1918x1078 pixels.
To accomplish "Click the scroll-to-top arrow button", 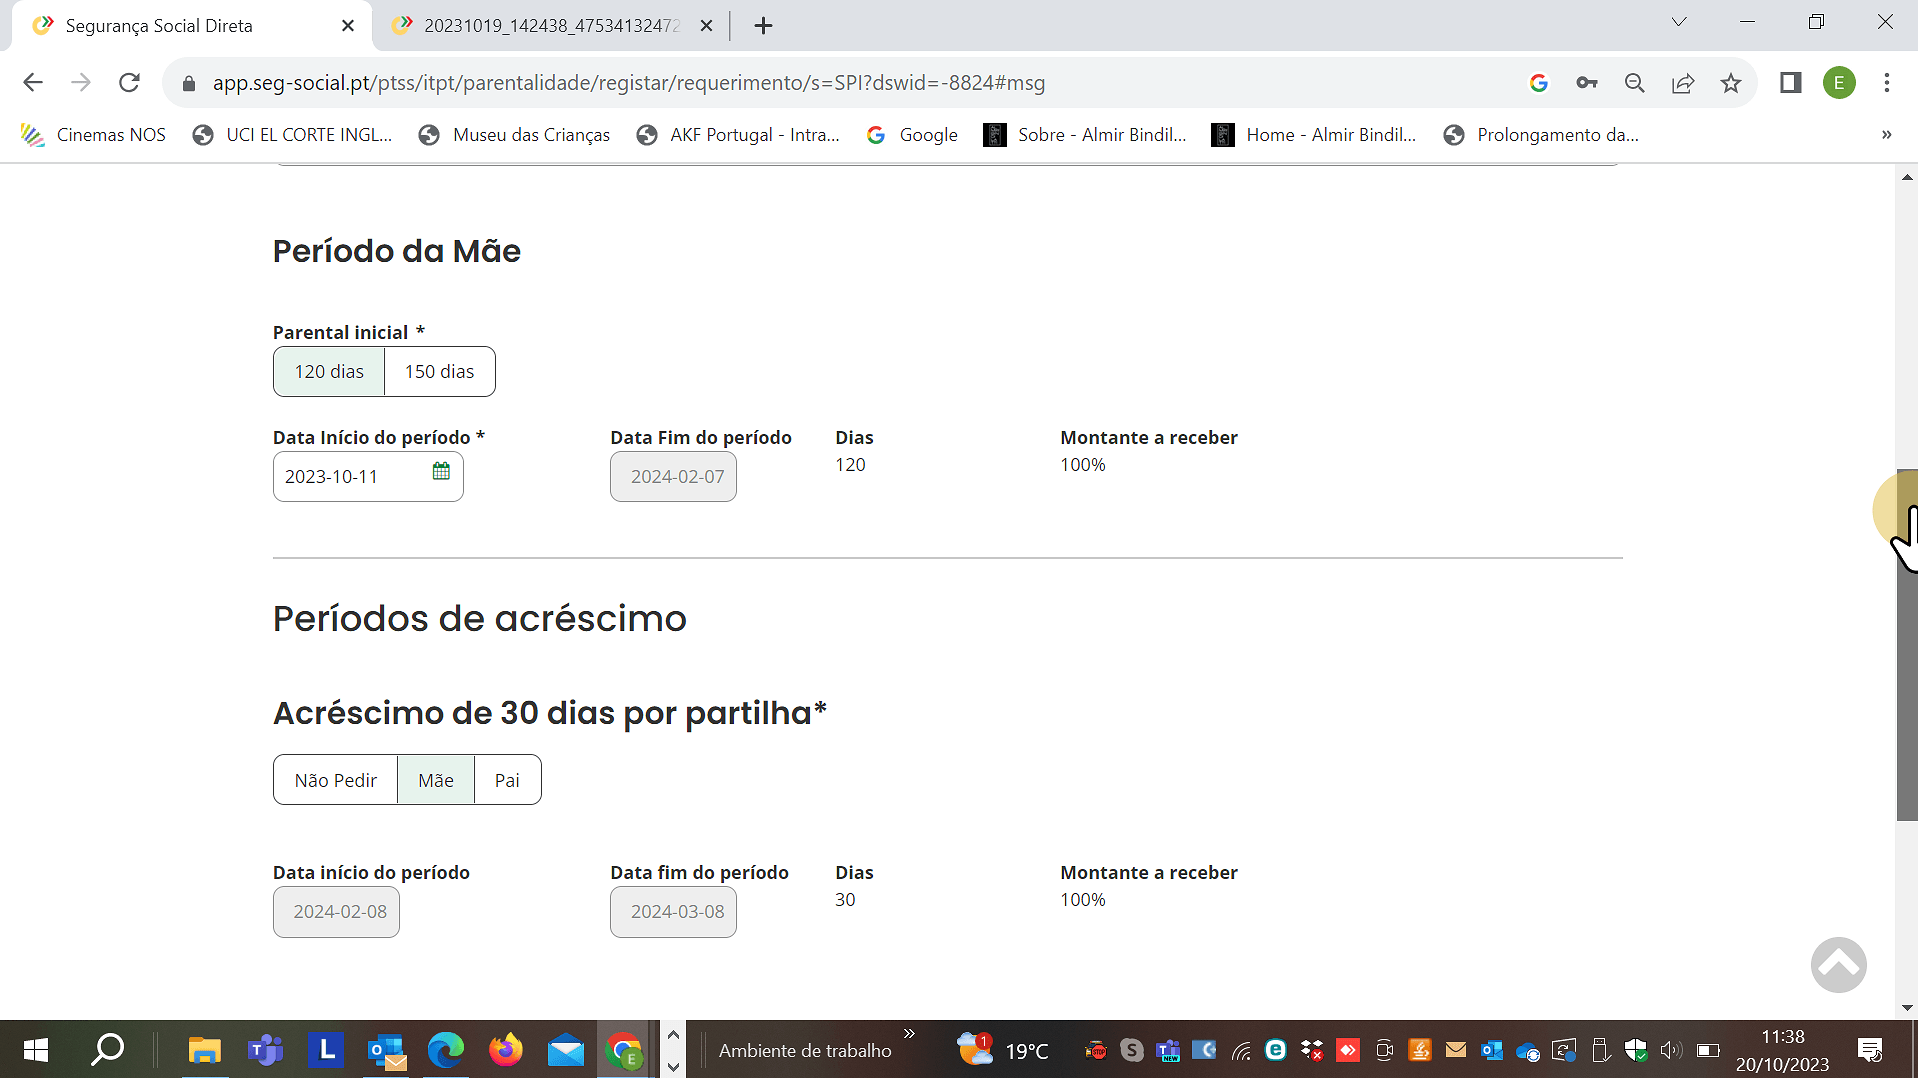I will [1838, 965].
